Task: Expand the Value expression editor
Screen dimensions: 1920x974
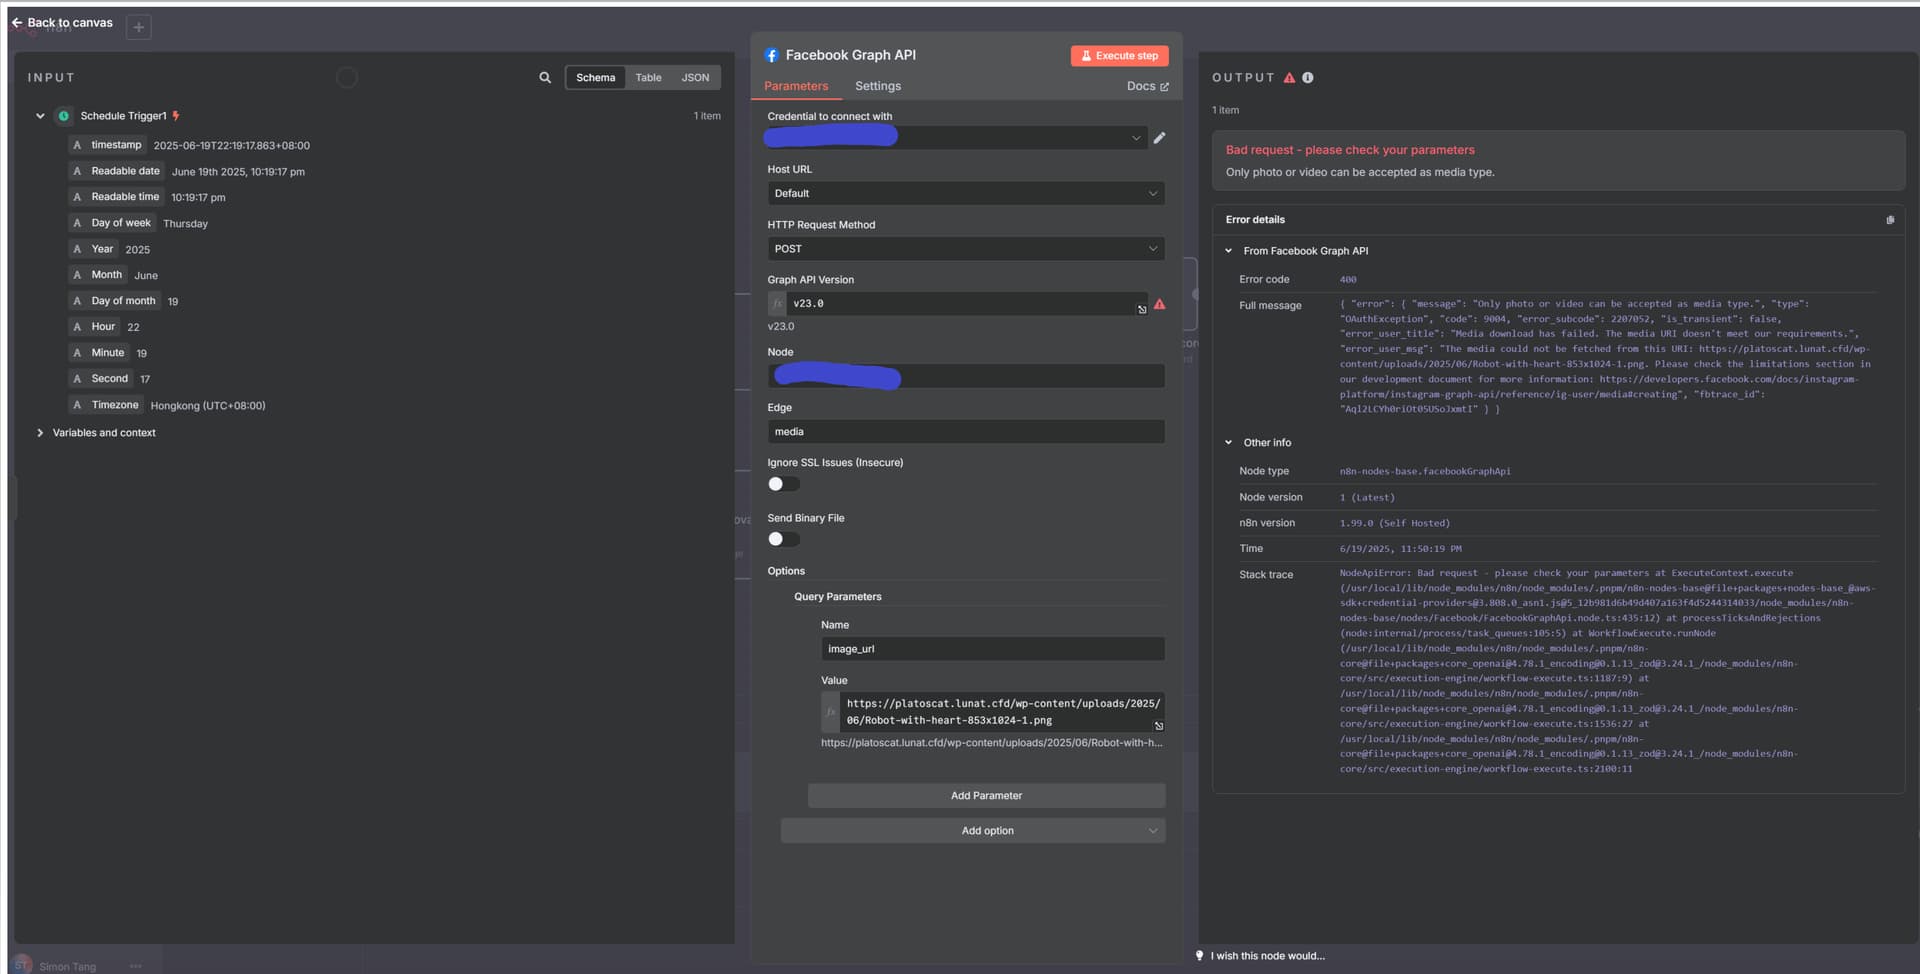Action: click(1159, 727)
